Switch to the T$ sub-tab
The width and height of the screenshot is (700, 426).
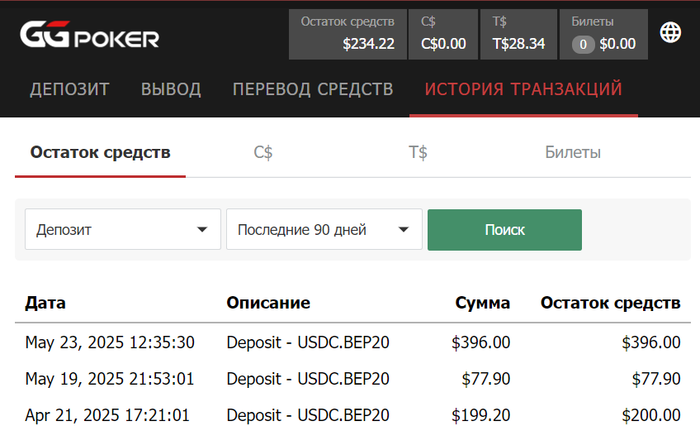[x=418, y=152]
